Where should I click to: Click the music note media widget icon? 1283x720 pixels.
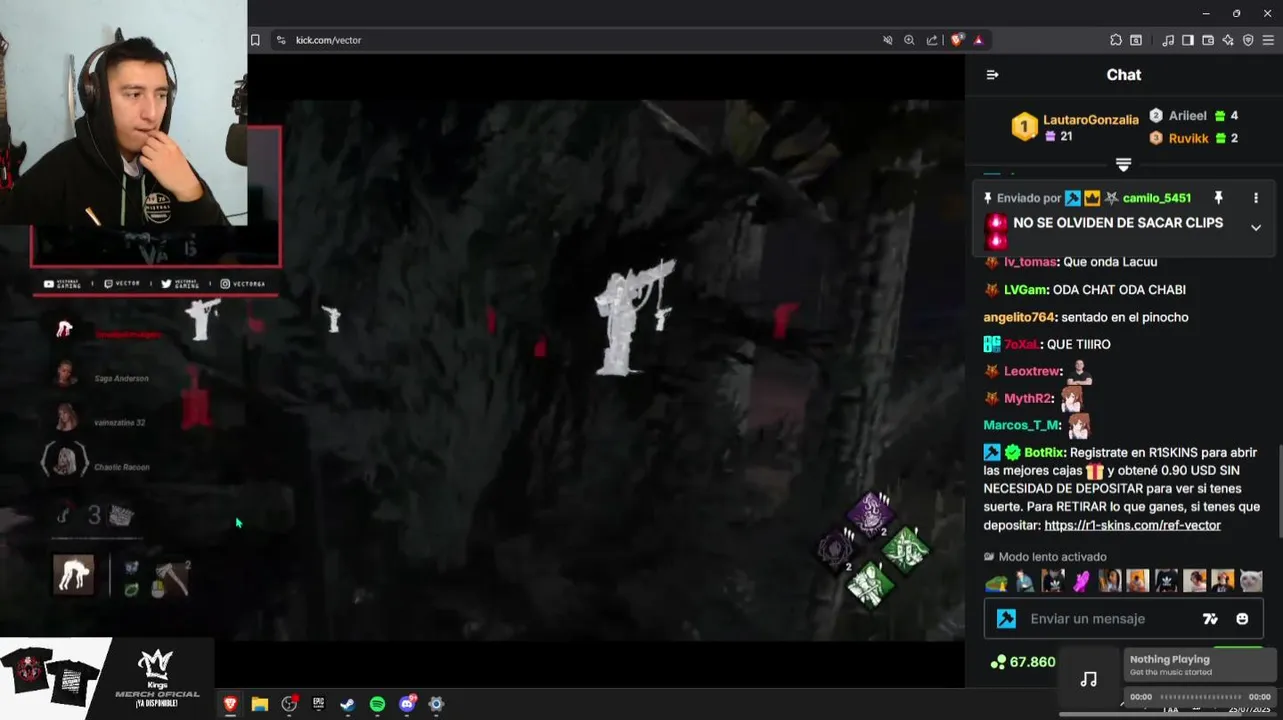pyautogui.click(x=1089, y=680)
